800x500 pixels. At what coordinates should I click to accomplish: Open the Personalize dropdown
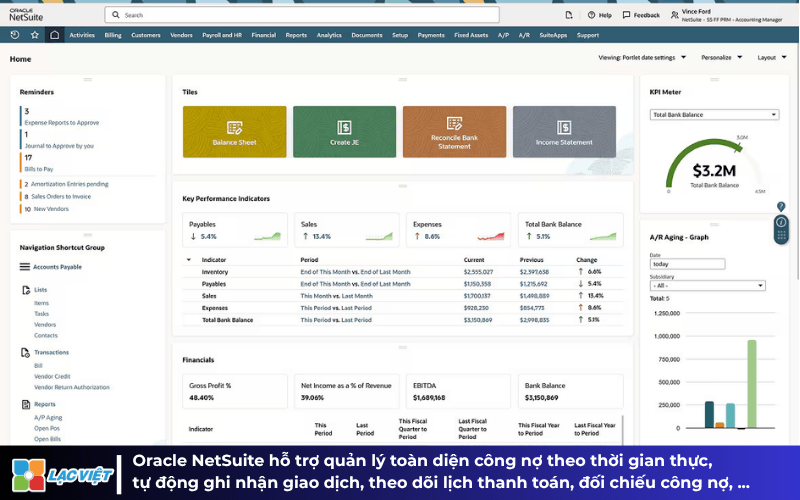(721, 58)
